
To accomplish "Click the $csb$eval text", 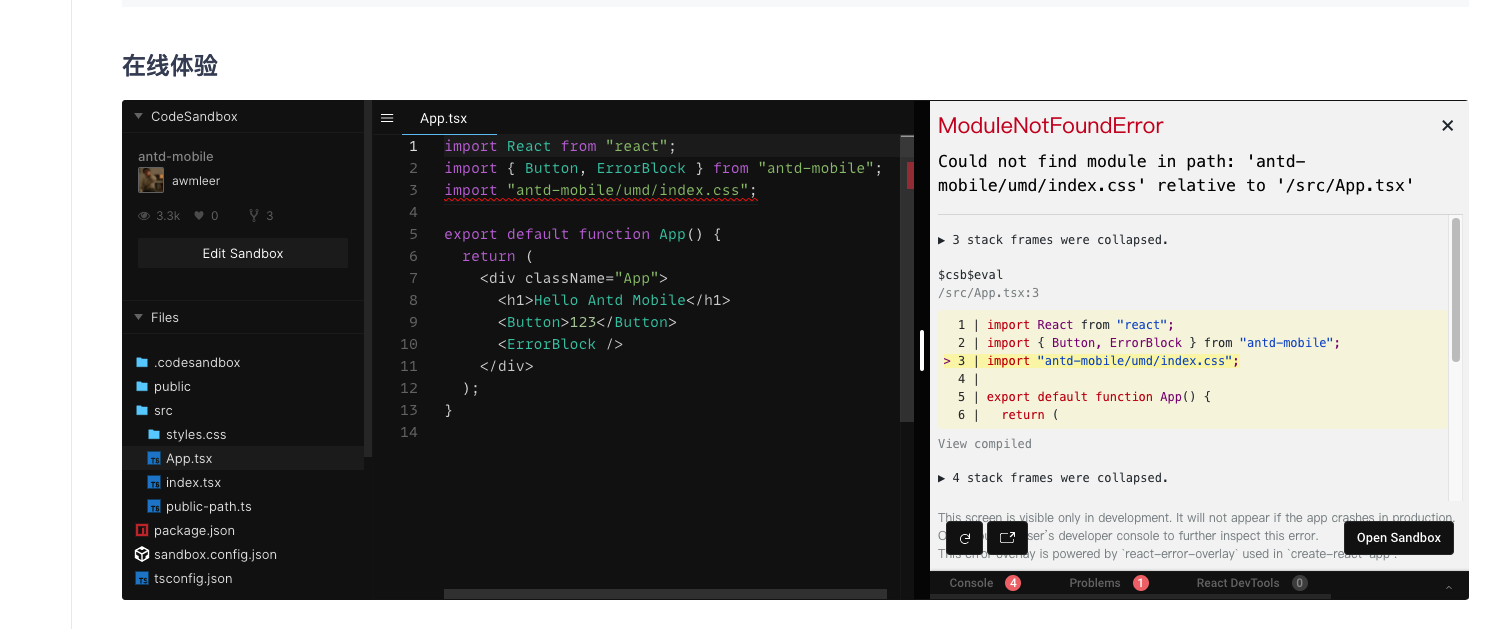I will point(970,274).
